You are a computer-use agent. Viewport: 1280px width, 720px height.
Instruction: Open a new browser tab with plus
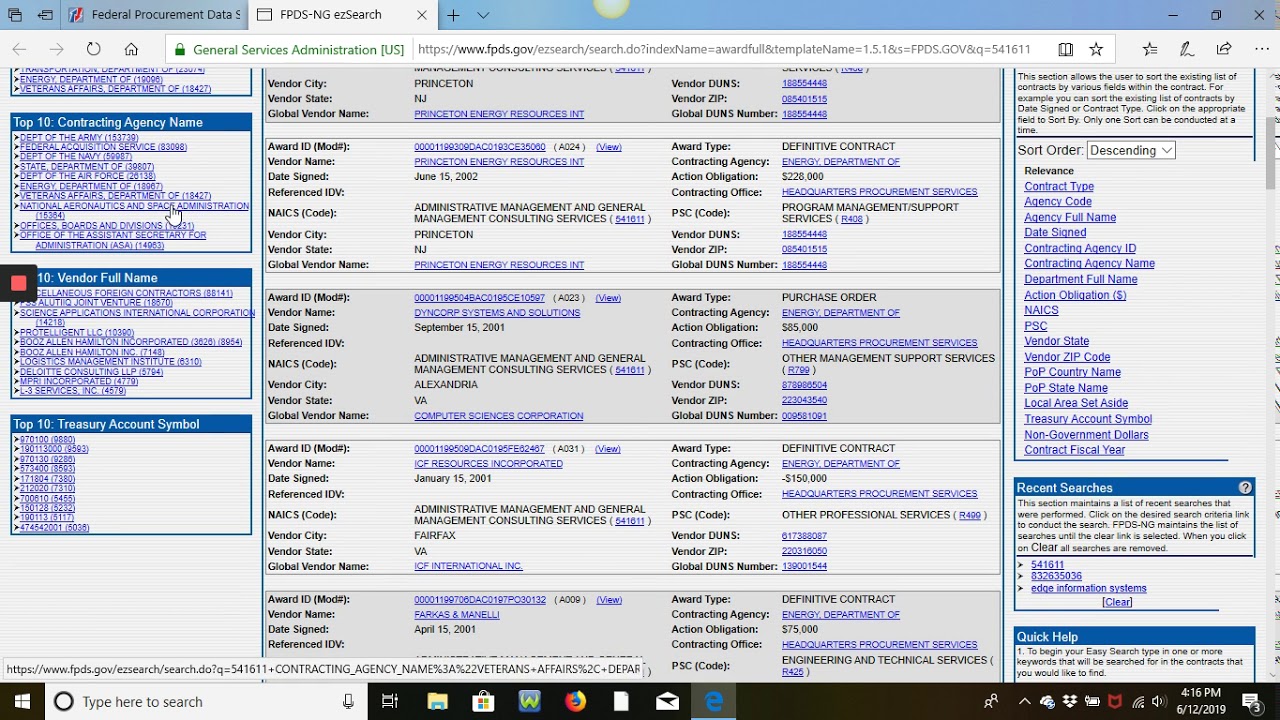[453, 15]
